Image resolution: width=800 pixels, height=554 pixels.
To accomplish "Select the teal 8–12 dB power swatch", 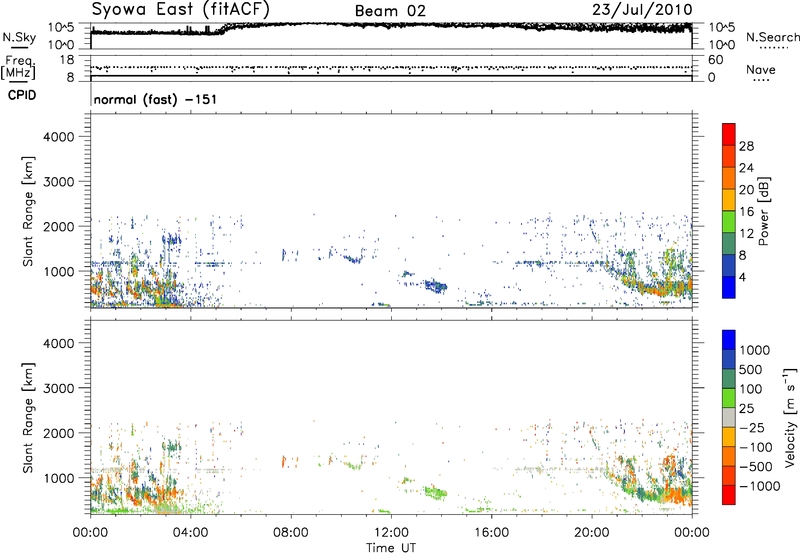I will pos(729,244).
